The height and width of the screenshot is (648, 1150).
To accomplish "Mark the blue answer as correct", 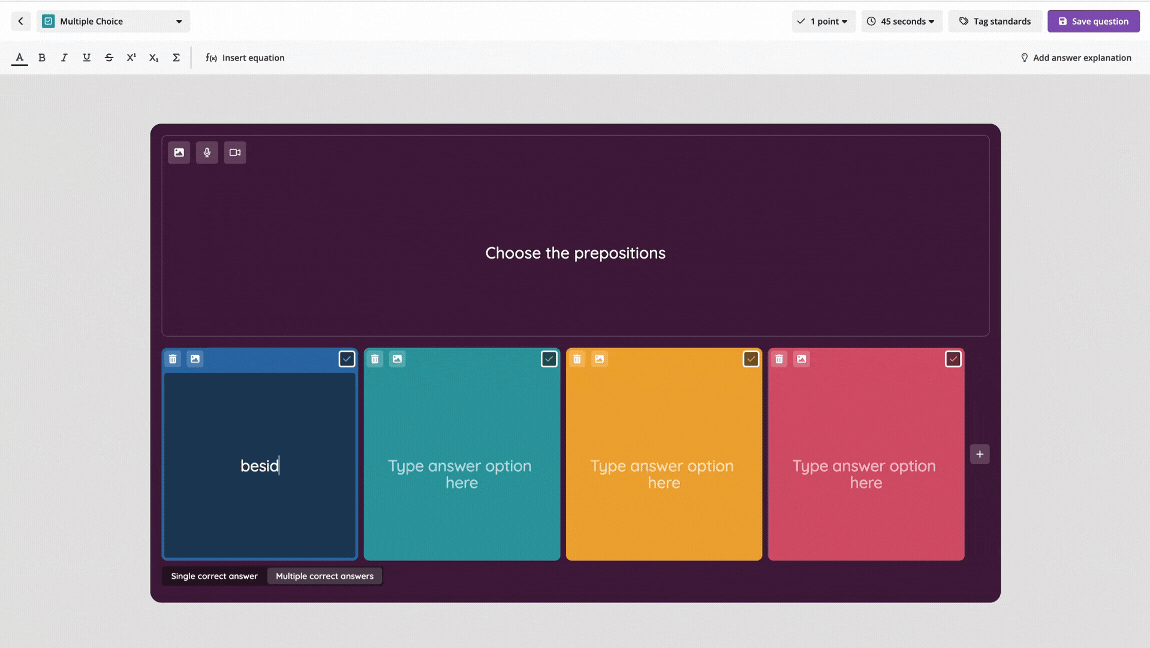I will [x=347, y=359].
